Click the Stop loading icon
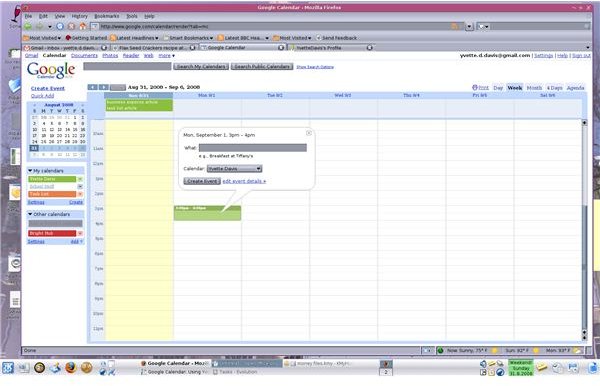The width and height of the screenshot is (600, 386). click(x=71, y=26)
